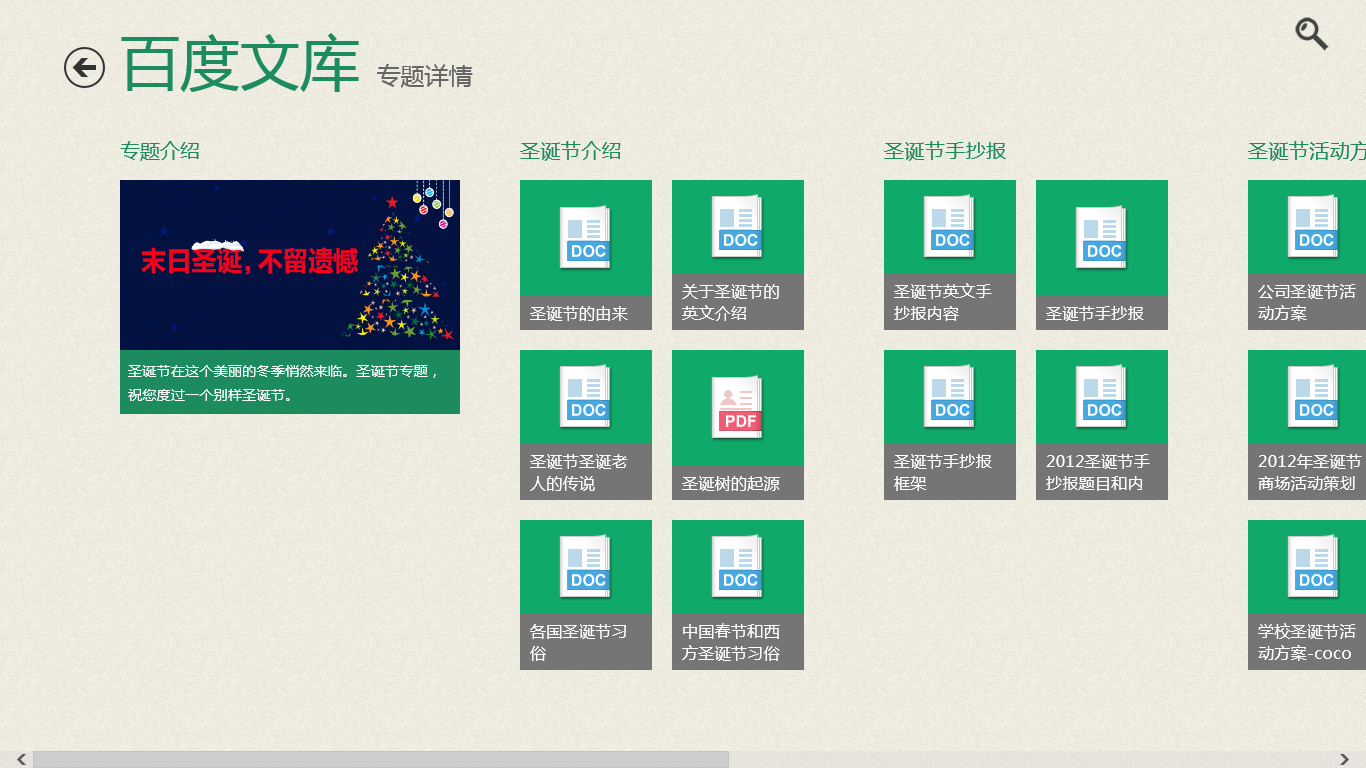Click the 专题详情 subtitle text
The width and height of the screenshot is (1366, 768).
pos(424,76)
